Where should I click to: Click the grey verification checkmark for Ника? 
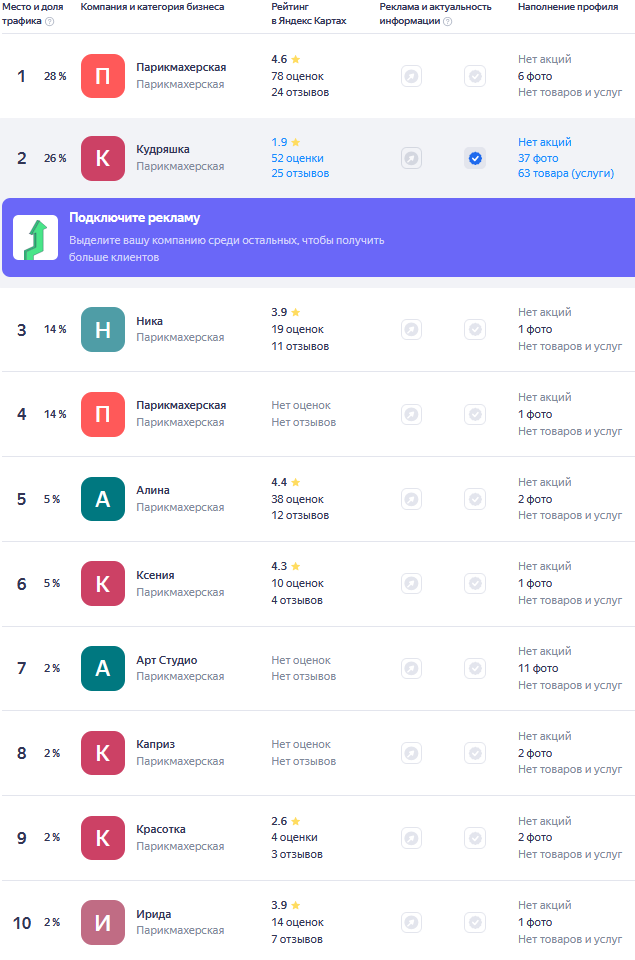click(475, 329)
